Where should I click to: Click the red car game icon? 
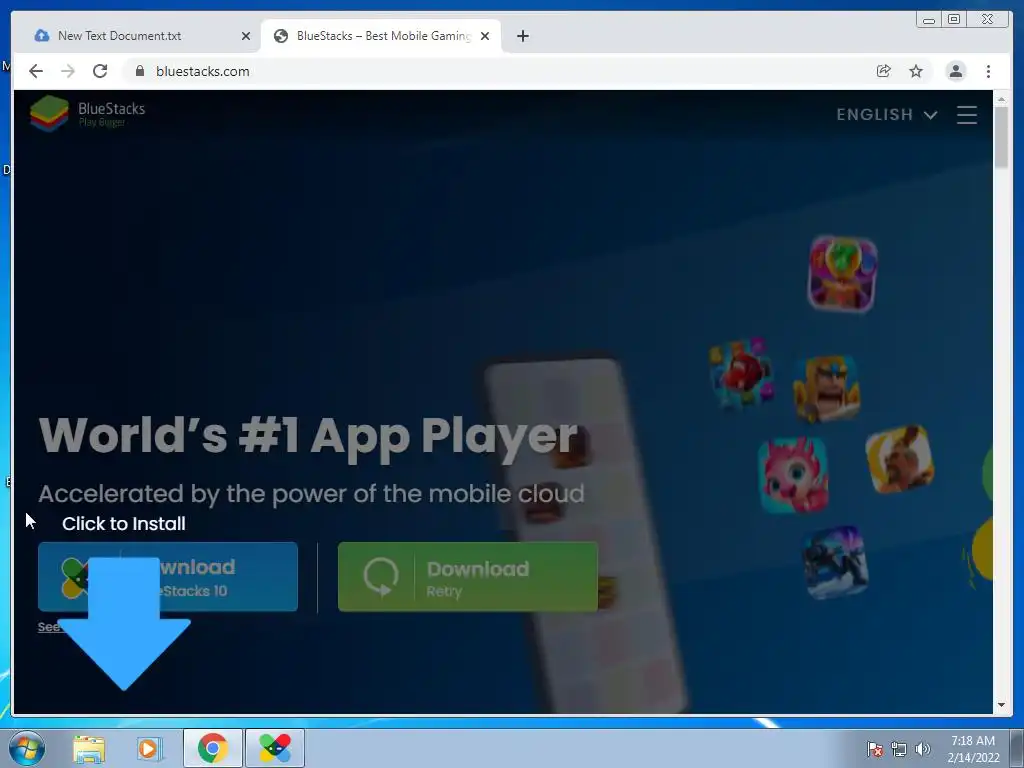pos(741,374)
